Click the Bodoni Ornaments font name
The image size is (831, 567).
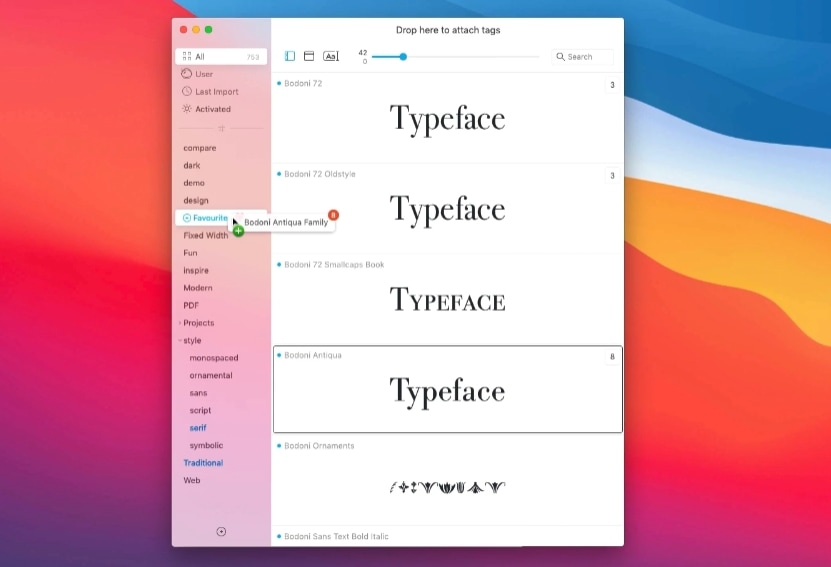319,446
